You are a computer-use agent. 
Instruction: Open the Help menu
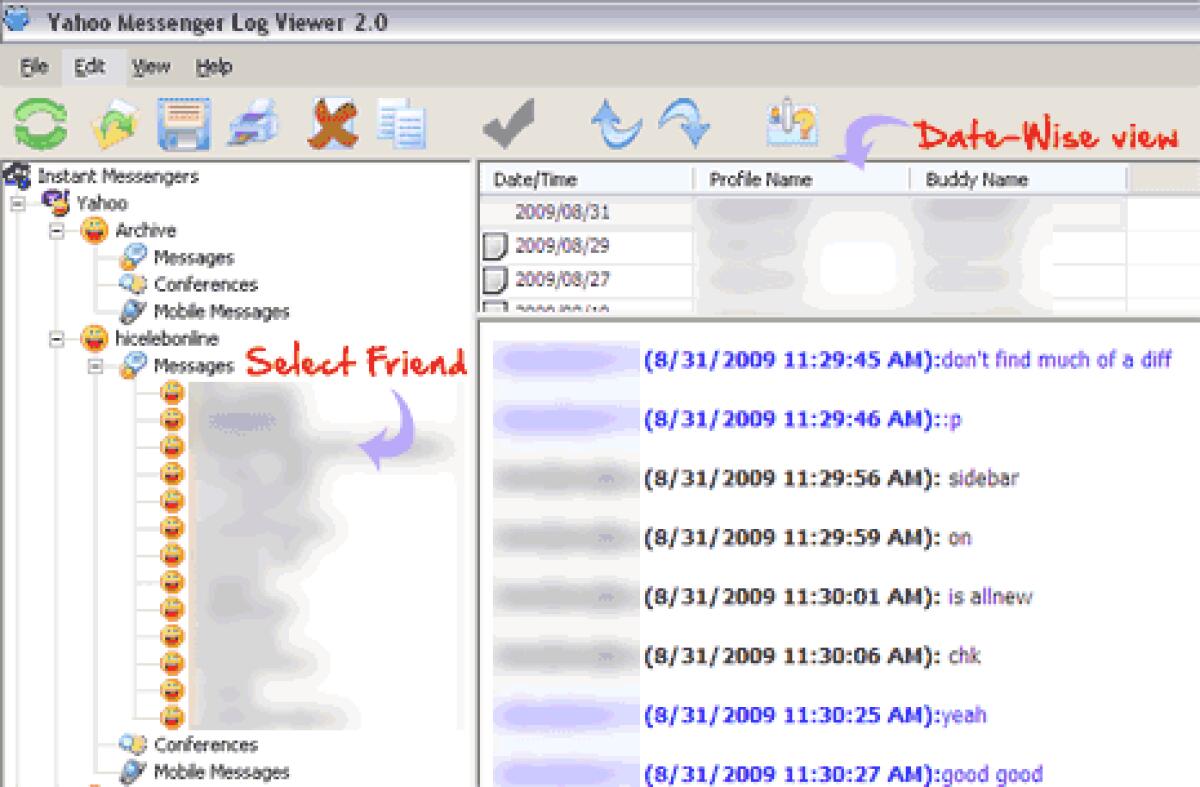(x=214, y=67)
